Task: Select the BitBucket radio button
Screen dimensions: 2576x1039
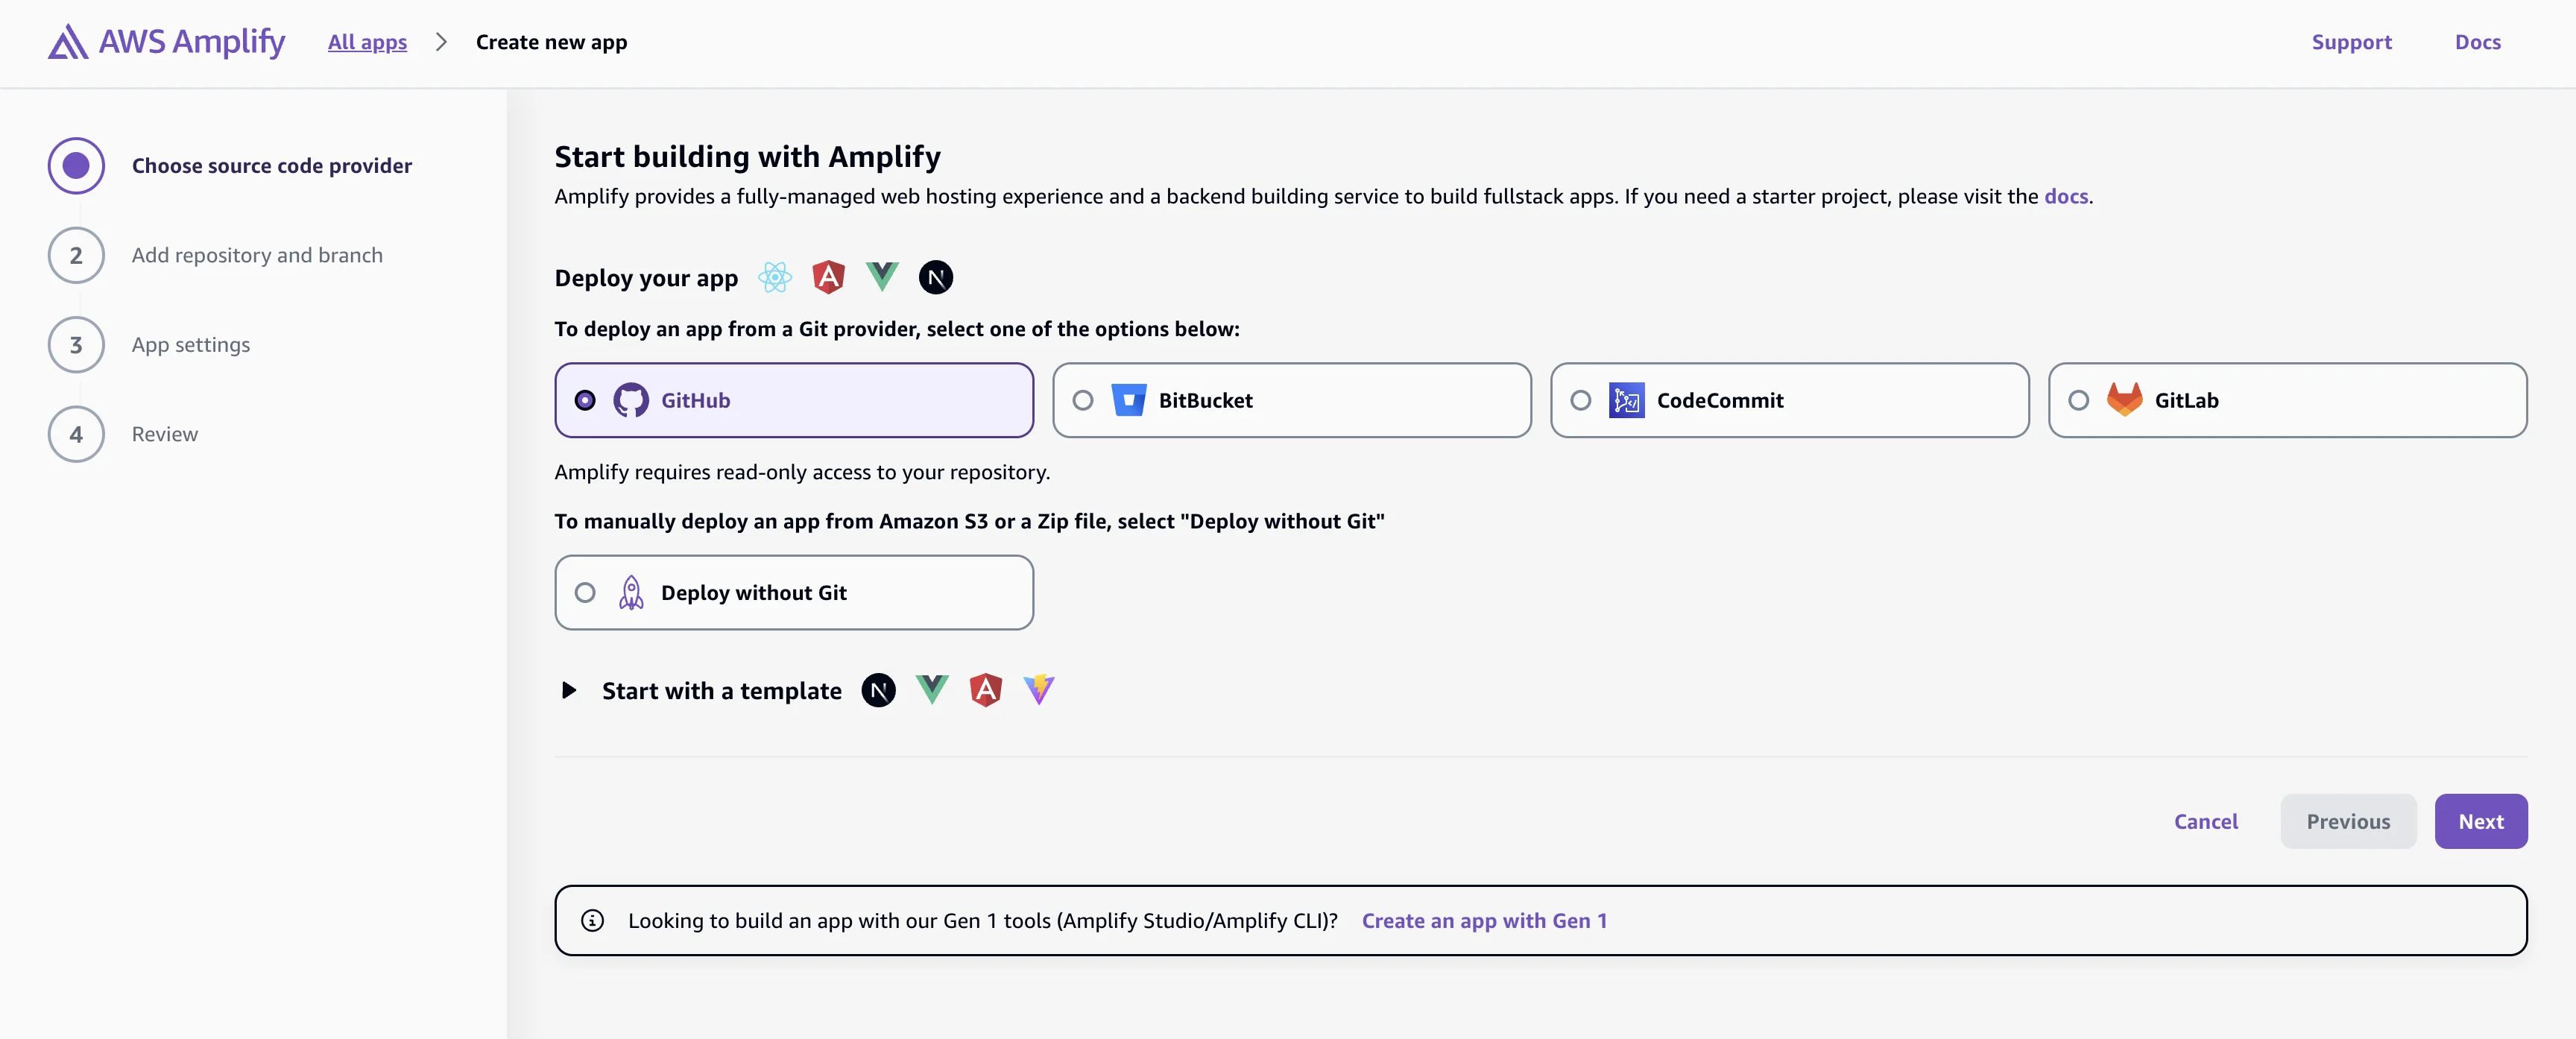Action: (1082, 400)
